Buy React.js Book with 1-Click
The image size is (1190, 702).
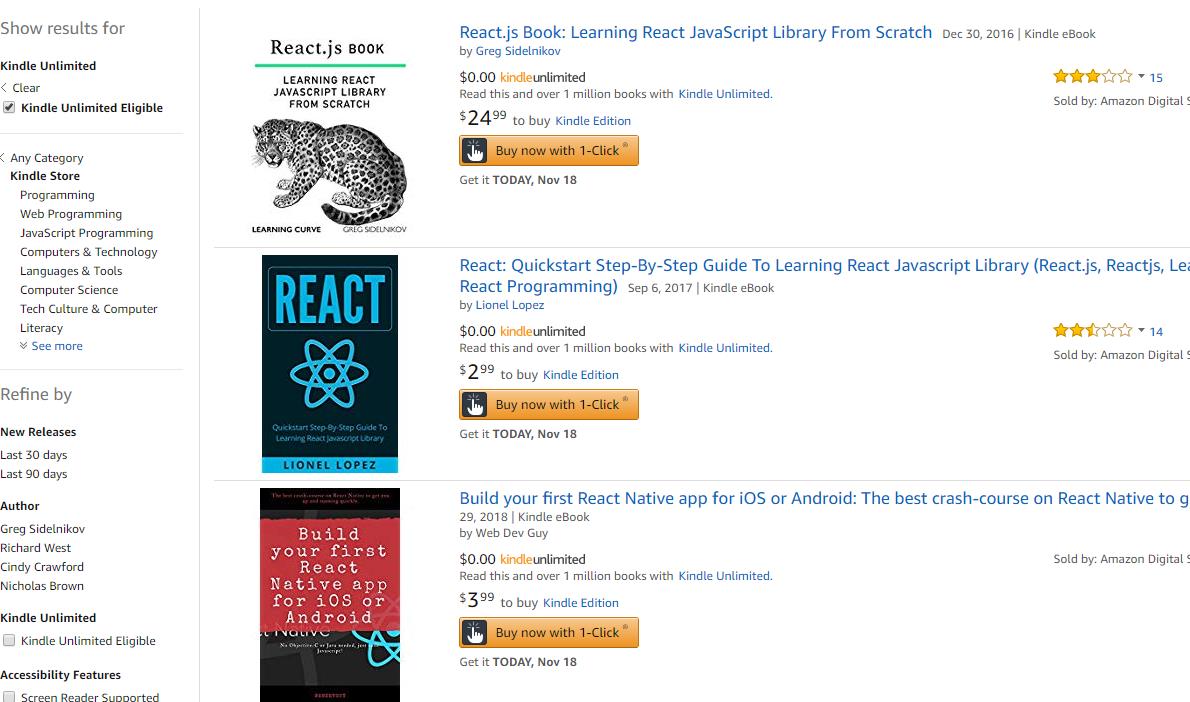(548, 151)
